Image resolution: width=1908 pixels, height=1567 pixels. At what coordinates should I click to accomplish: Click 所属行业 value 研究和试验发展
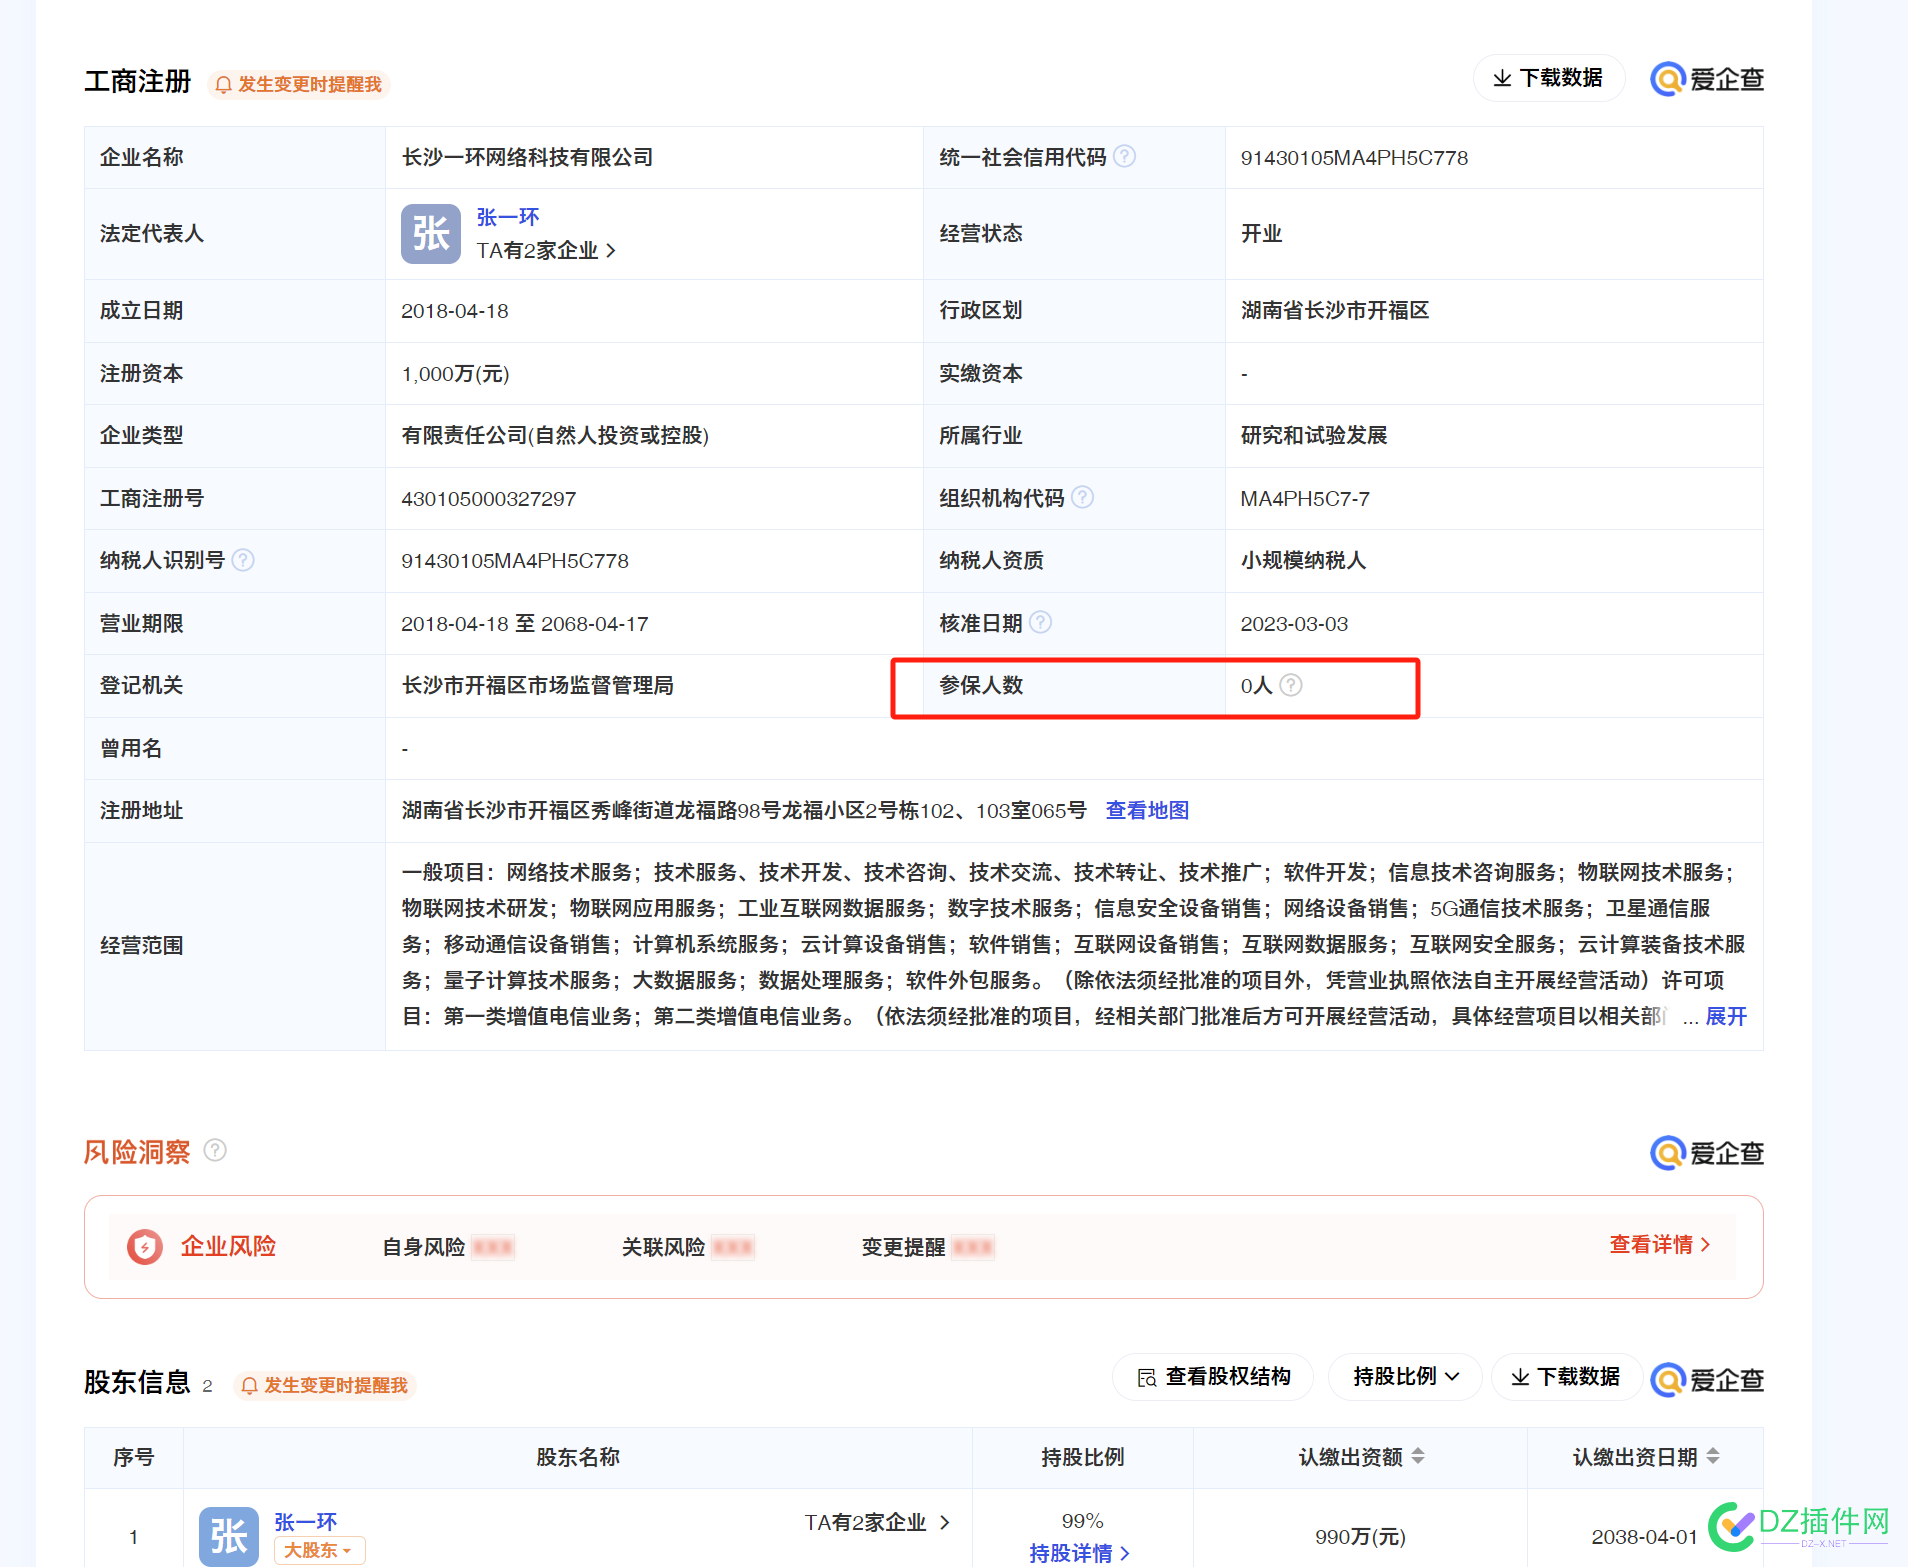pyautogui.click(x=1314, y=436)
